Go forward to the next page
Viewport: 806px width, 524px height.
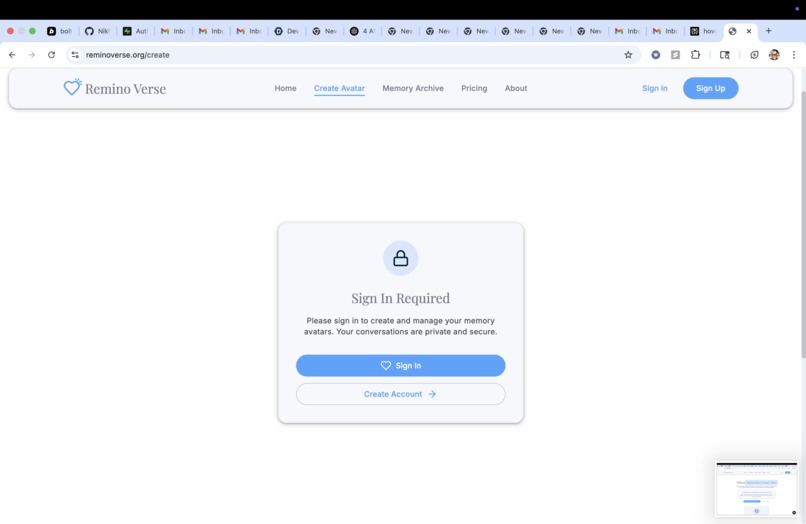(x=32, y=55)
